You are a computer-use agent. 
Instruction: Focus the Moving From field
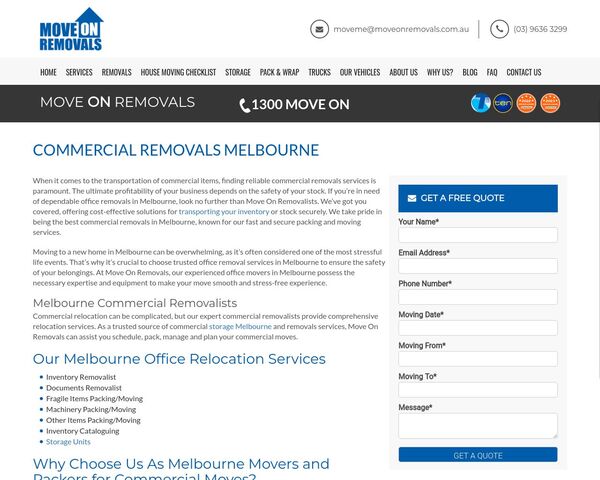(478, 359)
